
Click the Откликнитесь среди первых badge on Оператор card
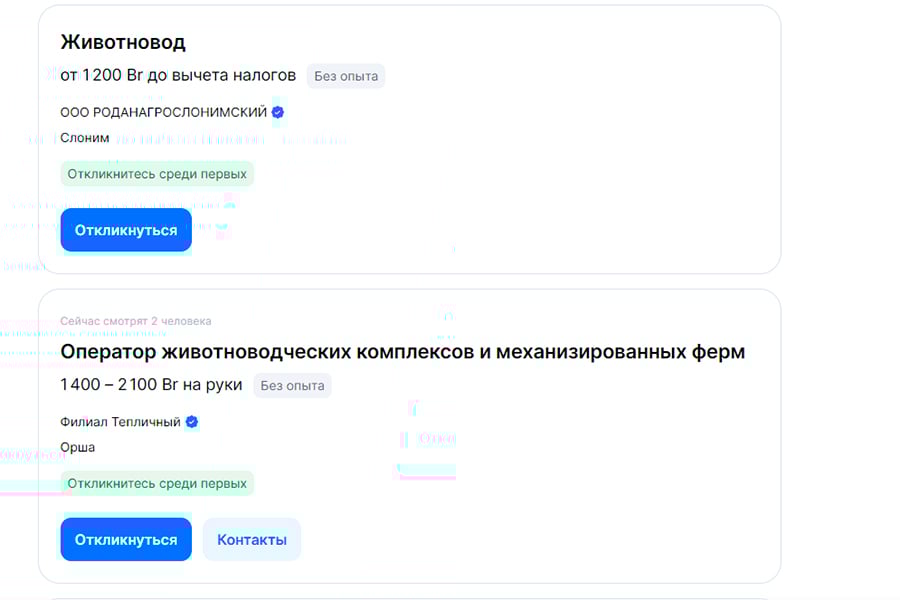pyautogui.click(x=156, y=483)
